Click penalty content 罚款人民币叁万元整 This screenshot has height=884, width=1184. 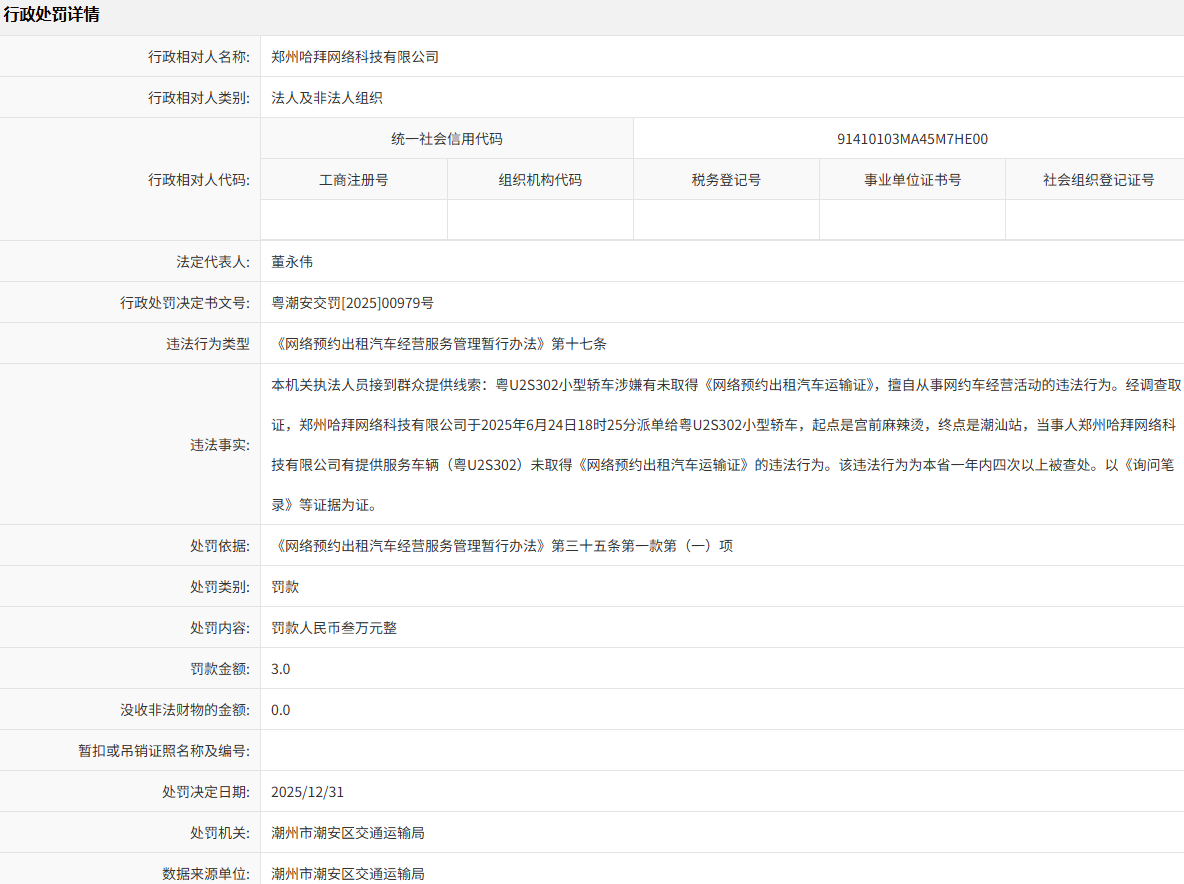click(334, 628)
